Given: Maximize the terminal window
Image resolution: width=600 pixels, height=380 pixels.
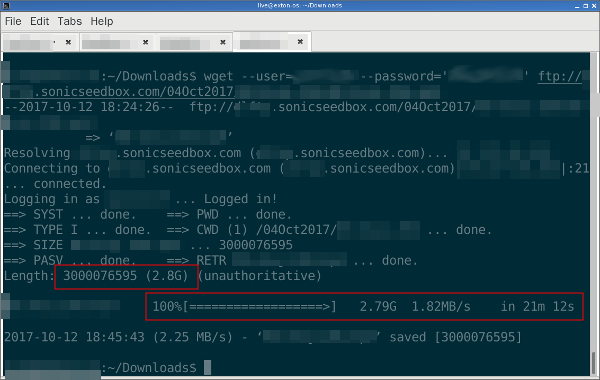Looking at the screenshot, I should pyautogui.click(x=585, y=6).
